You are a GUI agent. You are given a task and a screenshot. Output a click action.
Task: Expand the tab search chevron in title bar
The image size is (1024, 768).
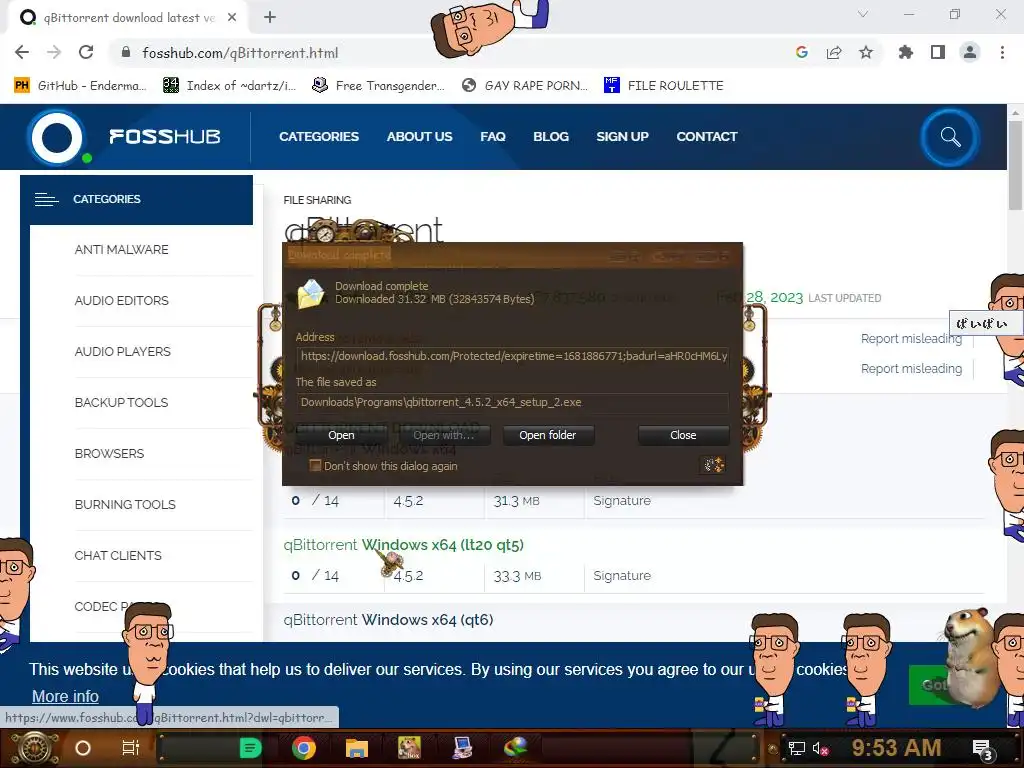click(x=863, y=14)
